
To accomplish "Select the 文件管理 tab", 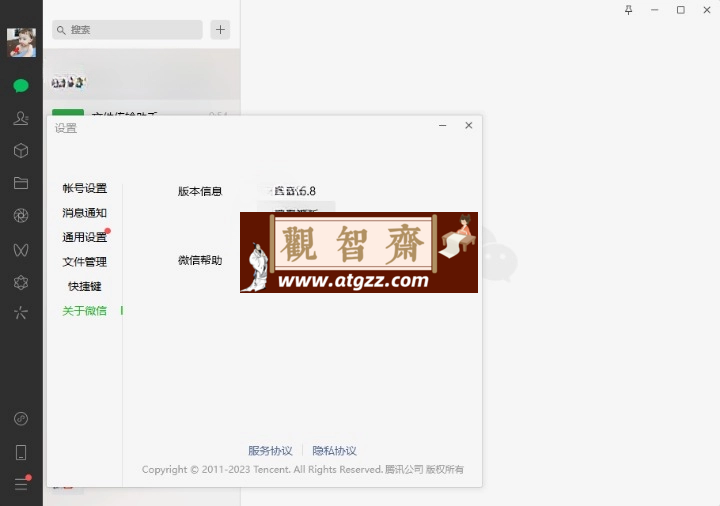I will [84, 262].
